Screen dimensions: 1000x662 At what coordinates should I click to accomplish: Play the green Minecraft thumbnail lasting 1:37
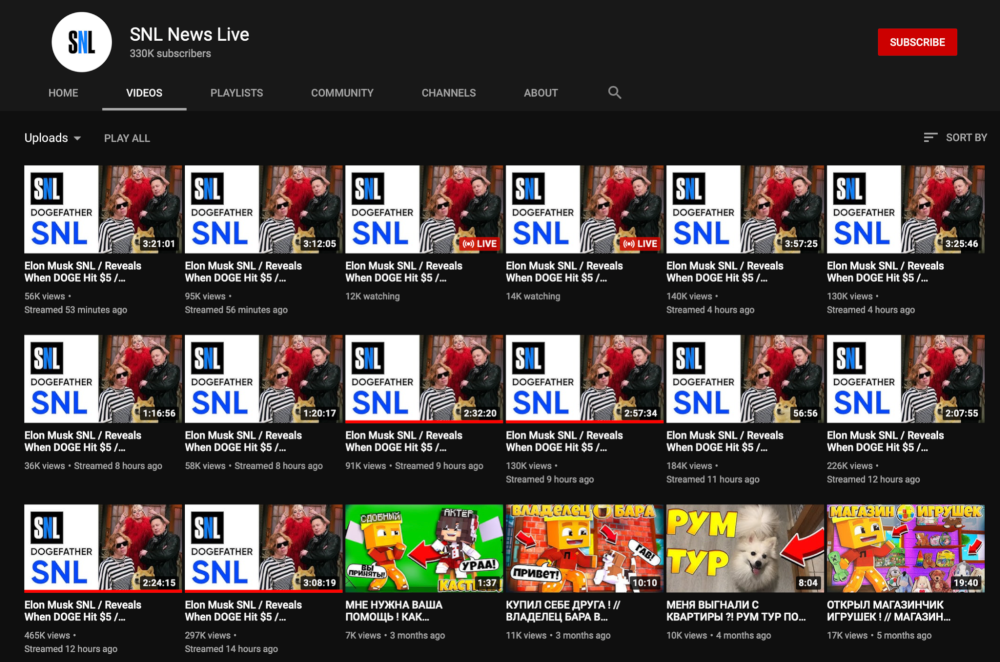[424, 548]
